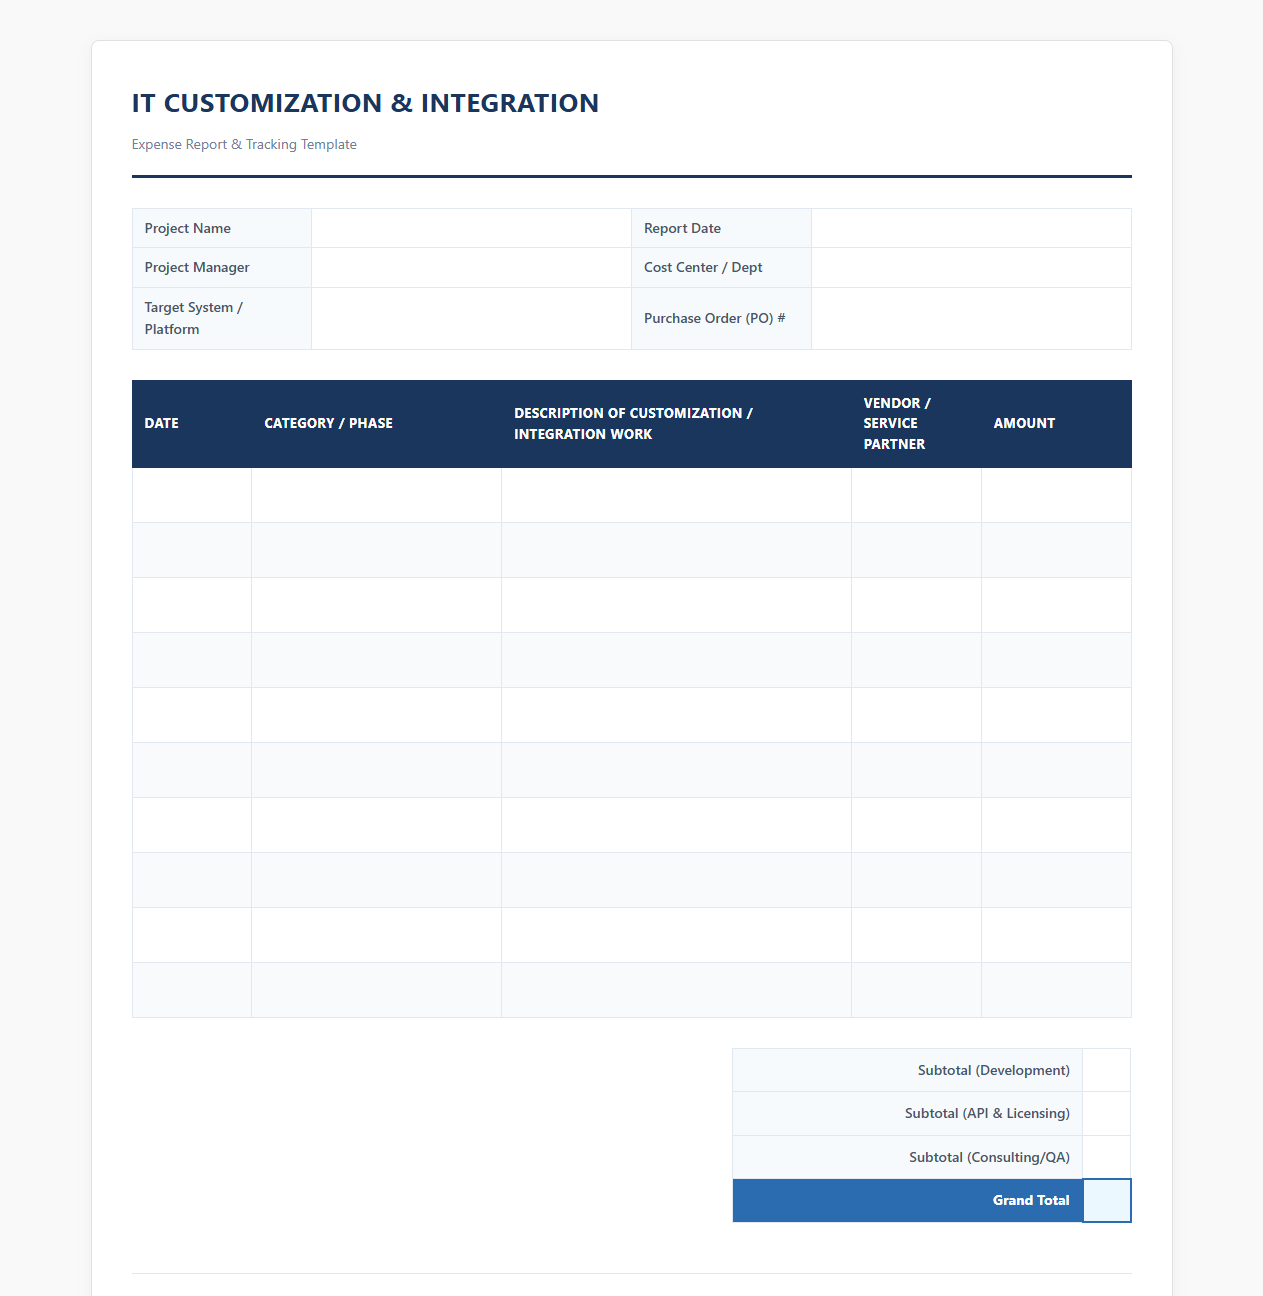Click the Cost Center / Dept label
This screenshot has height=1296, width=1263.
[703, 267]
